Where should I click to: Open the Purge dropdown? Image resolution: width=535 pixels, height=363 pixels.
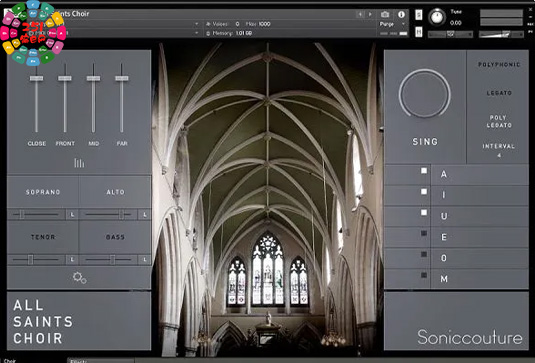point(392,24)
